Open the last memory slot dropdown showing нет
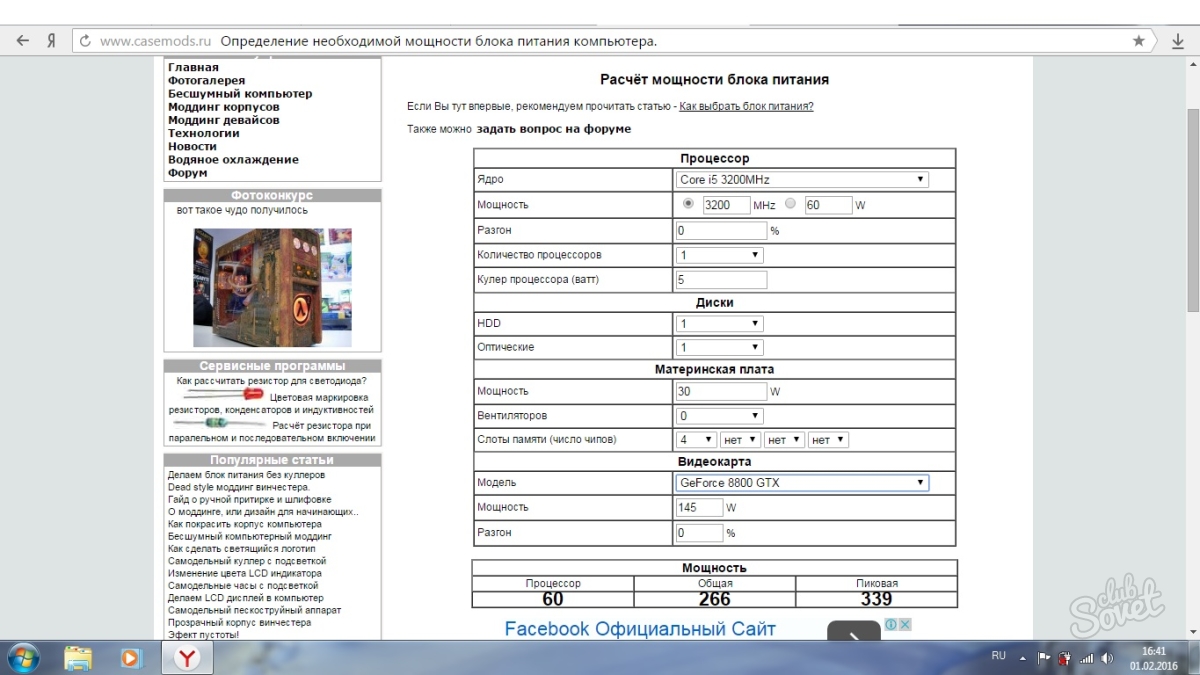This screenshot has height=675, width=1200. (828, 440)
